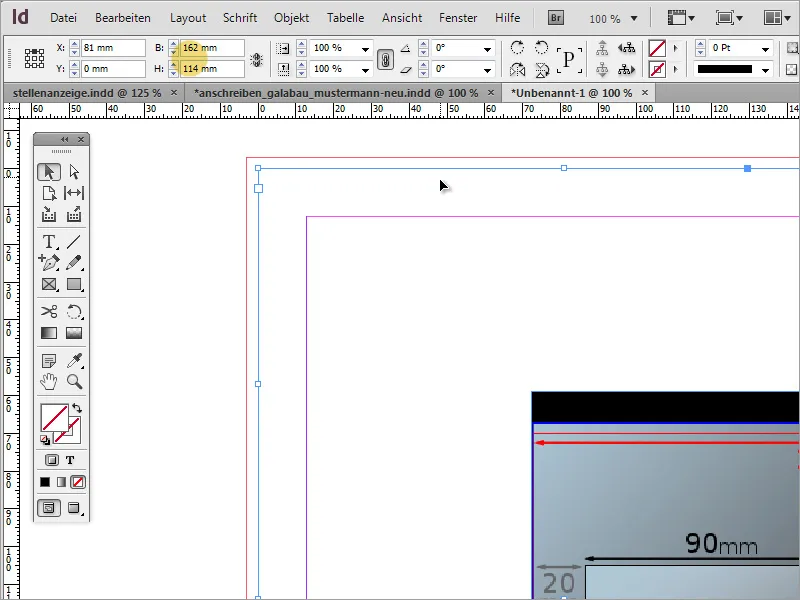Toggle constrain proportions for scaling
This screenshot has height=600, width=800.
(x=385, y=60)
